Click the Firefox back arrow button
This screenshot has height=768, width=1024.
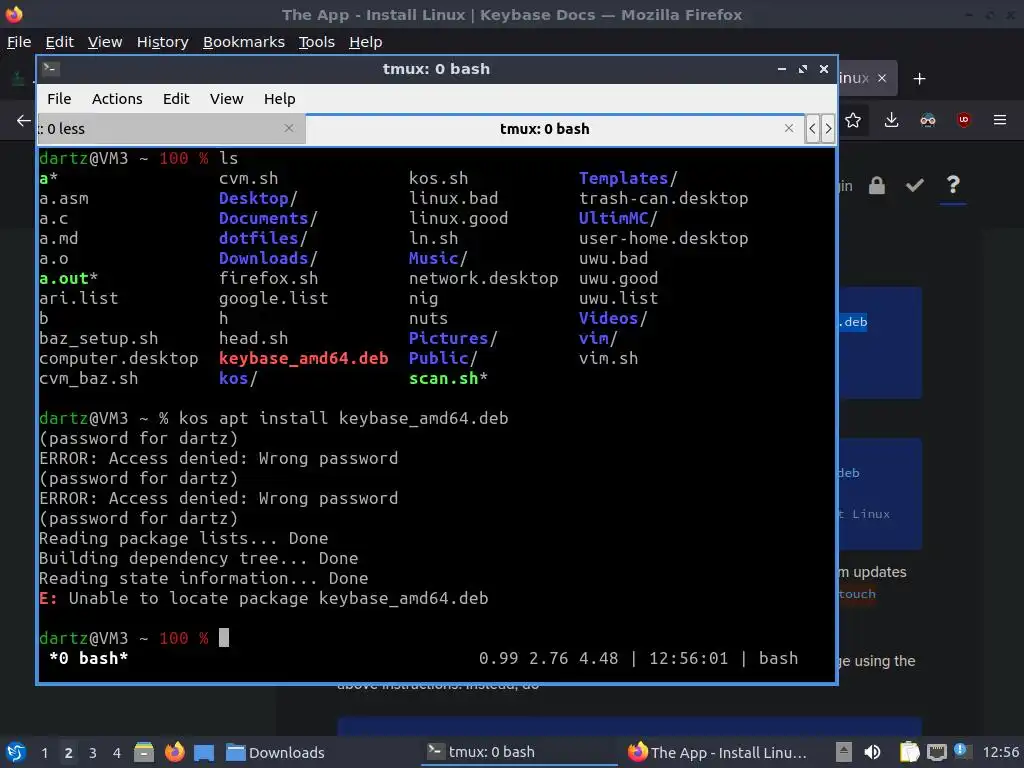(24, 120)
